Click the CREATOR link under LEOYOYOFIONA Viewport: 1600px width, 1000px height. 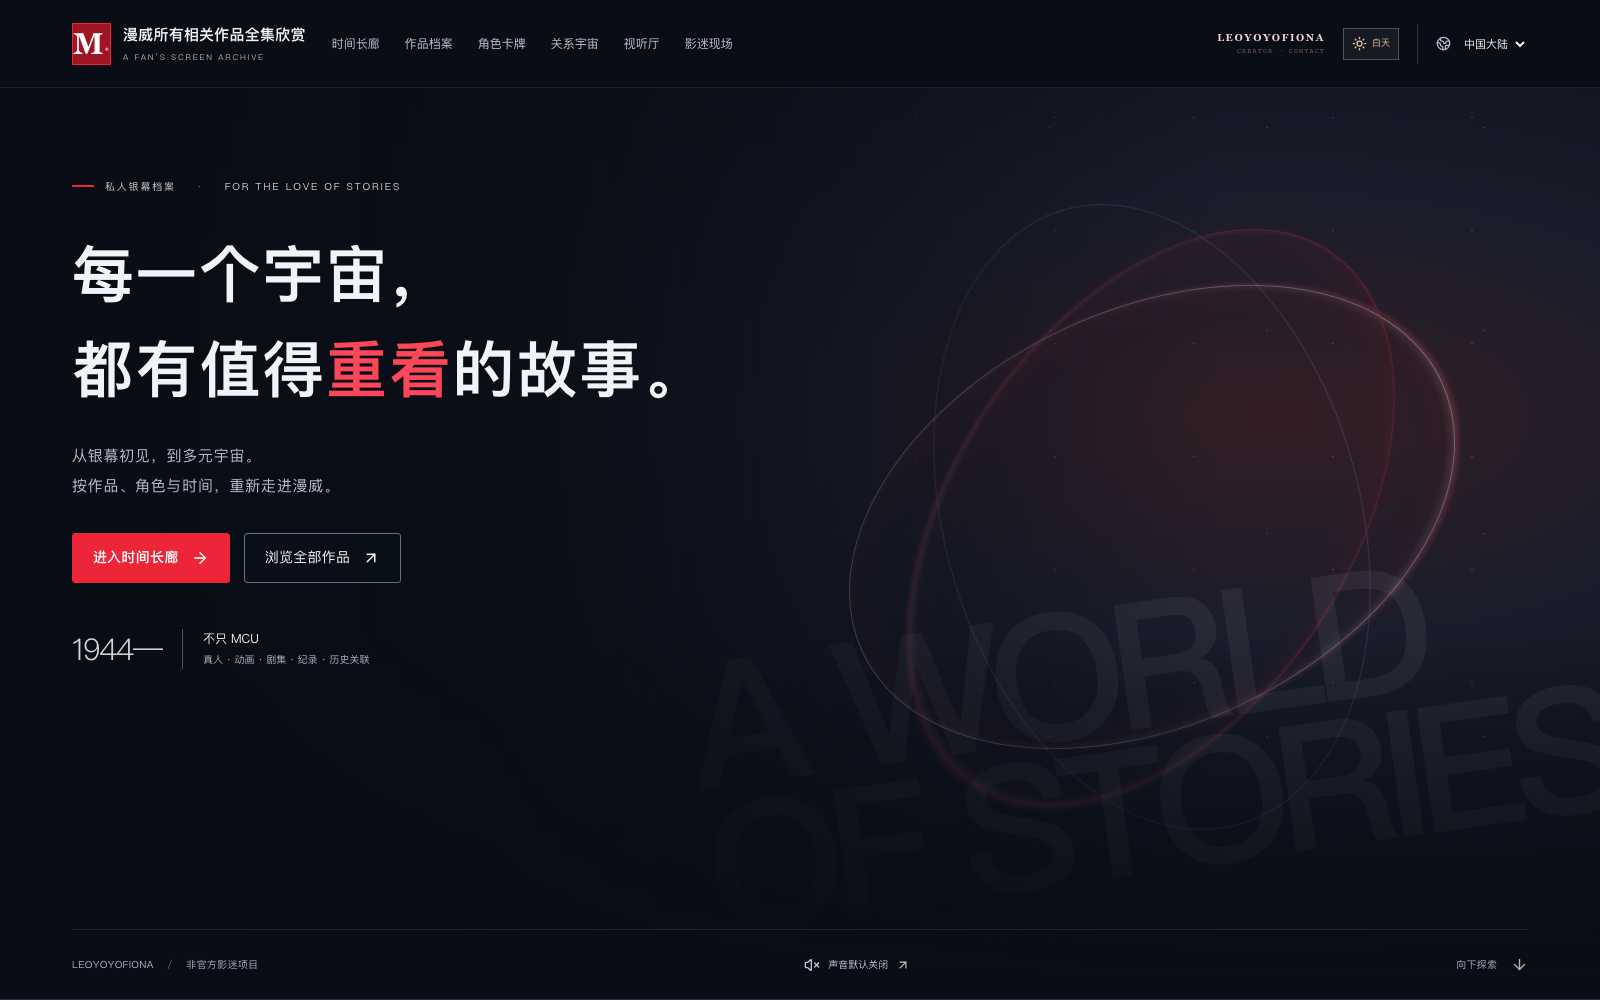coord(1255,51)
